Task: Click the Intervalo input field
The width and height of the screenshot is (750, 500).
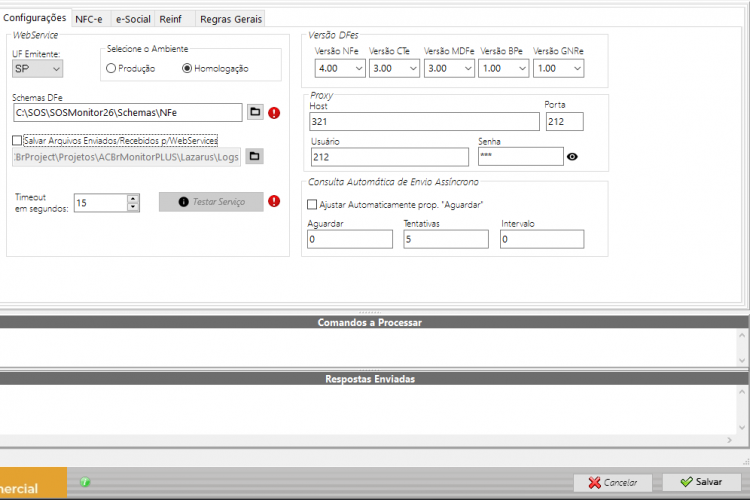Action: pos(542,239)
